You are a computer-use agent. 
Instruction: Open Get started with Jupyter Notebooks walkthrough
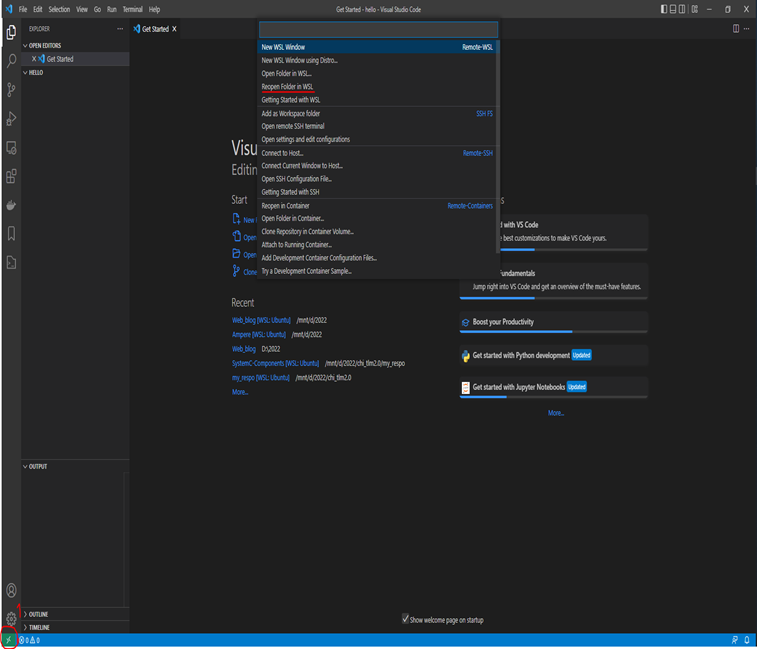(x=553, y=387)
